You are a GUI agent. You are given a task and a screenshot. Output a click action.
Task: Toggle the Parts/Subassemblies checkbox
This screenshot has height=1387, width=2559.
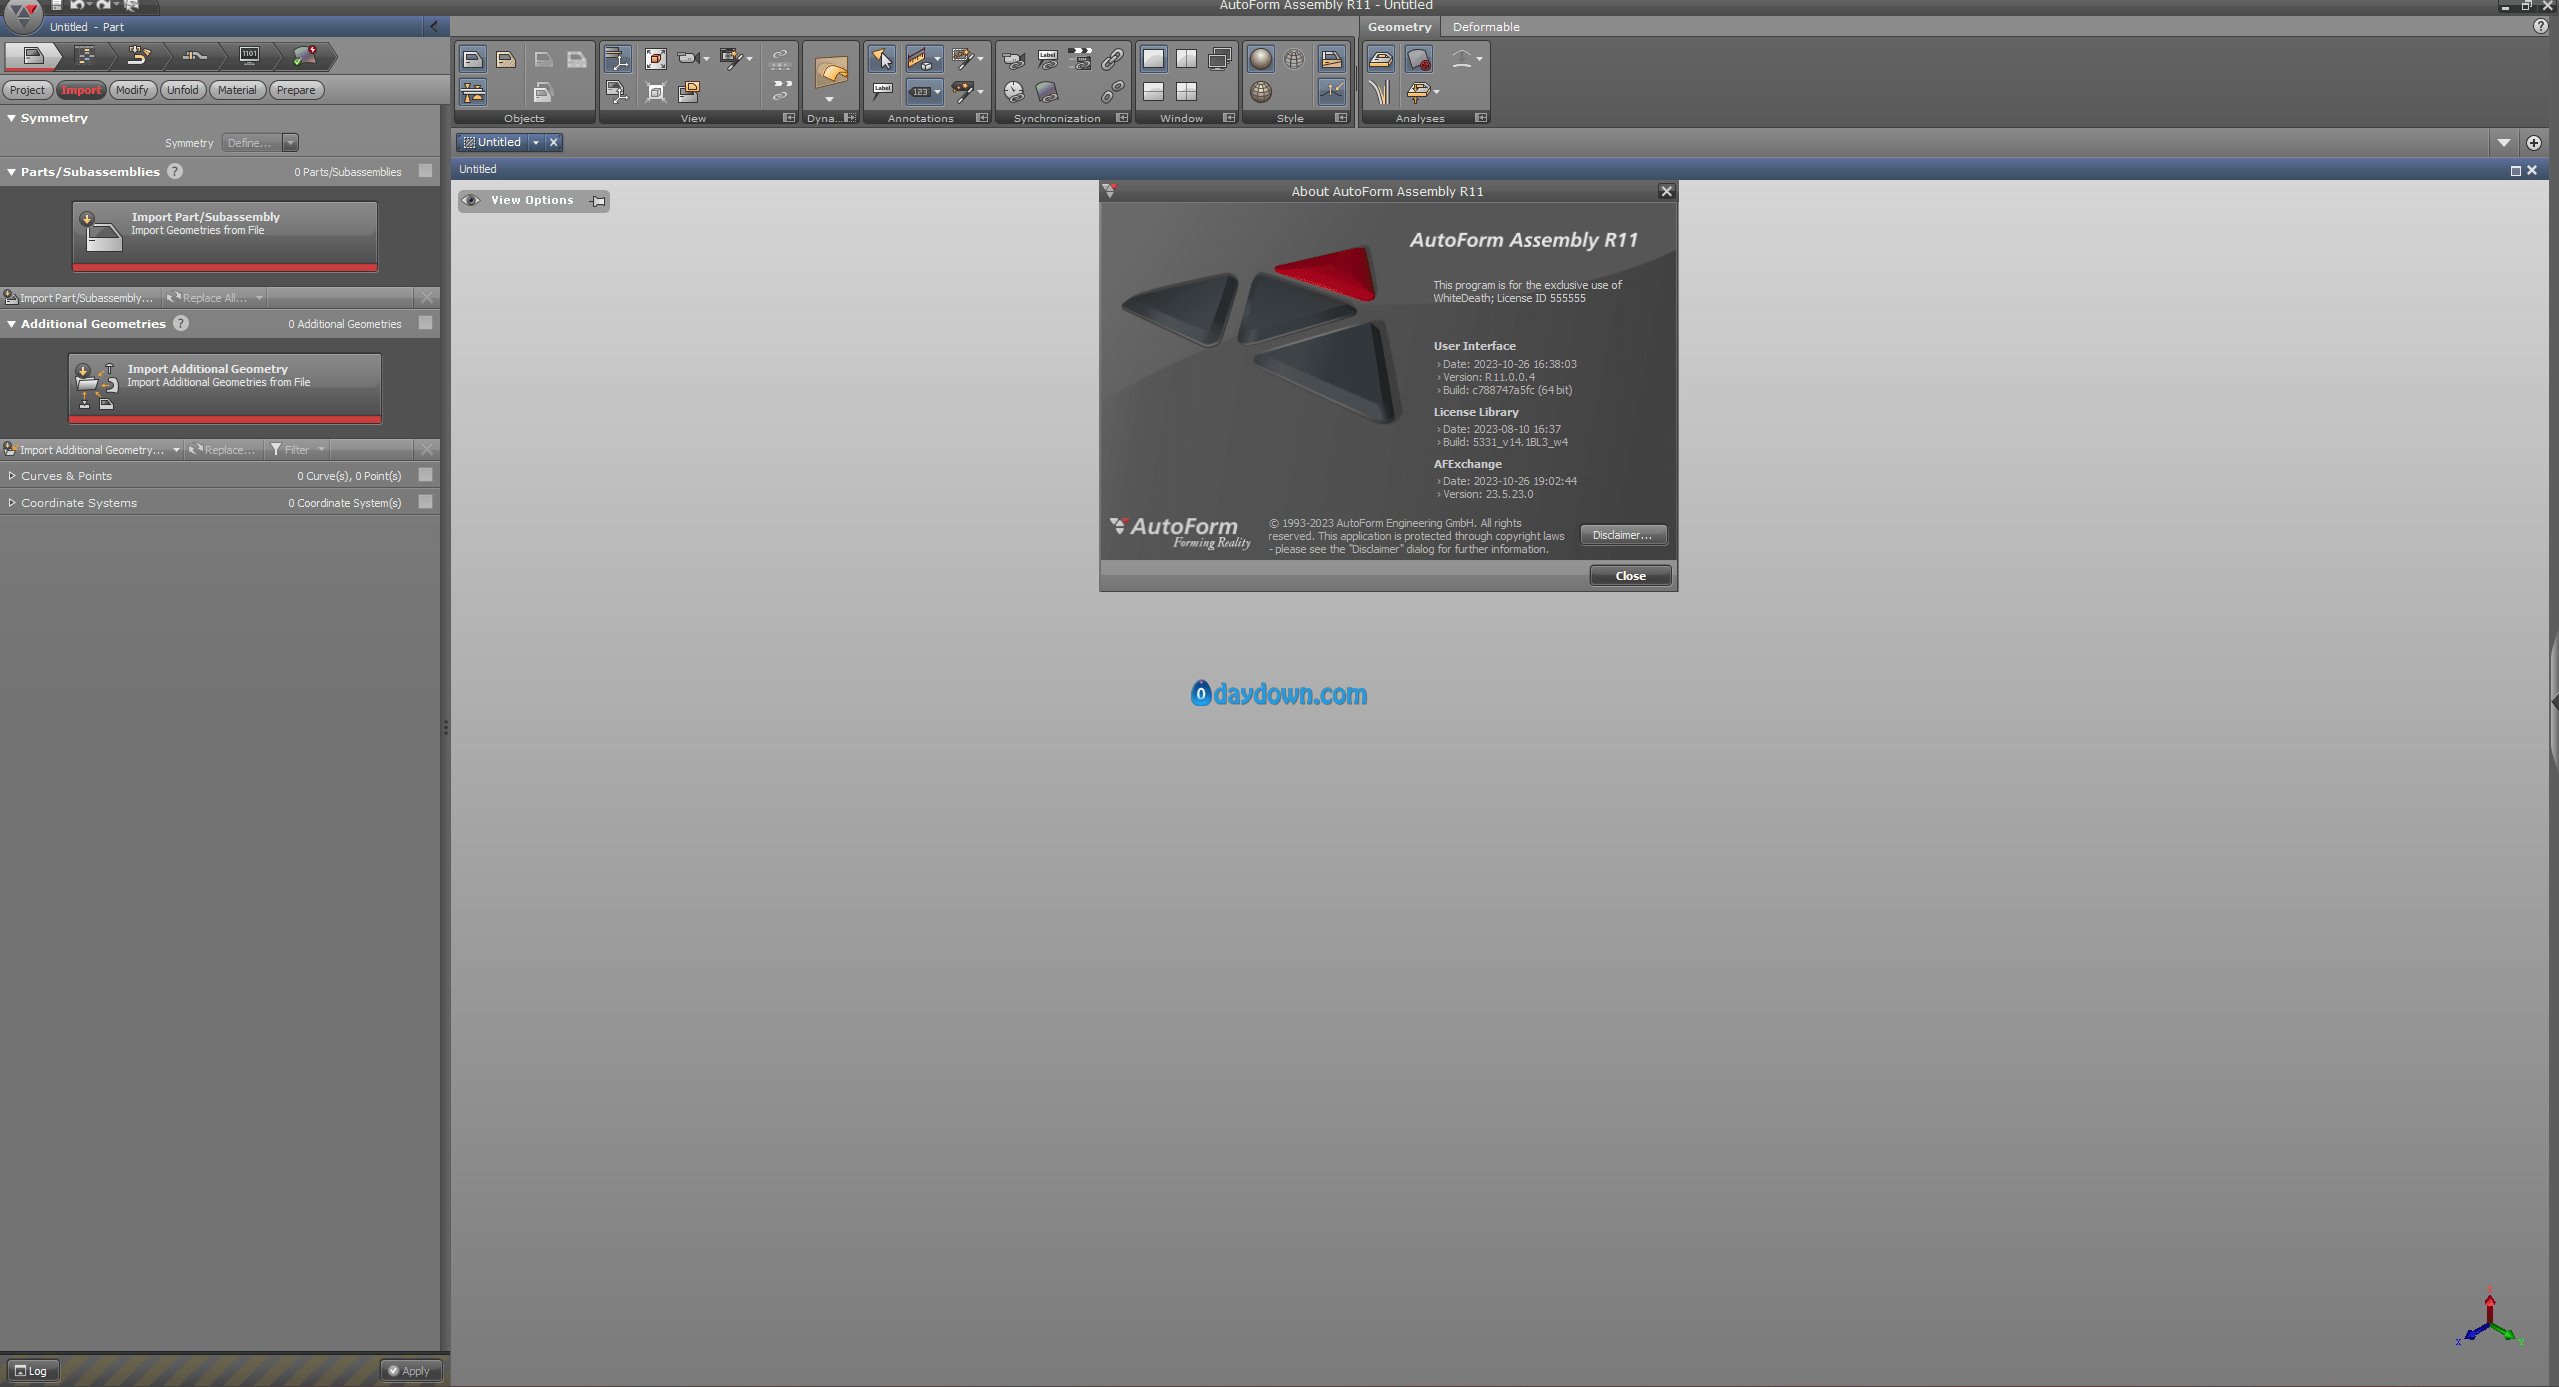tap(426, 171)
